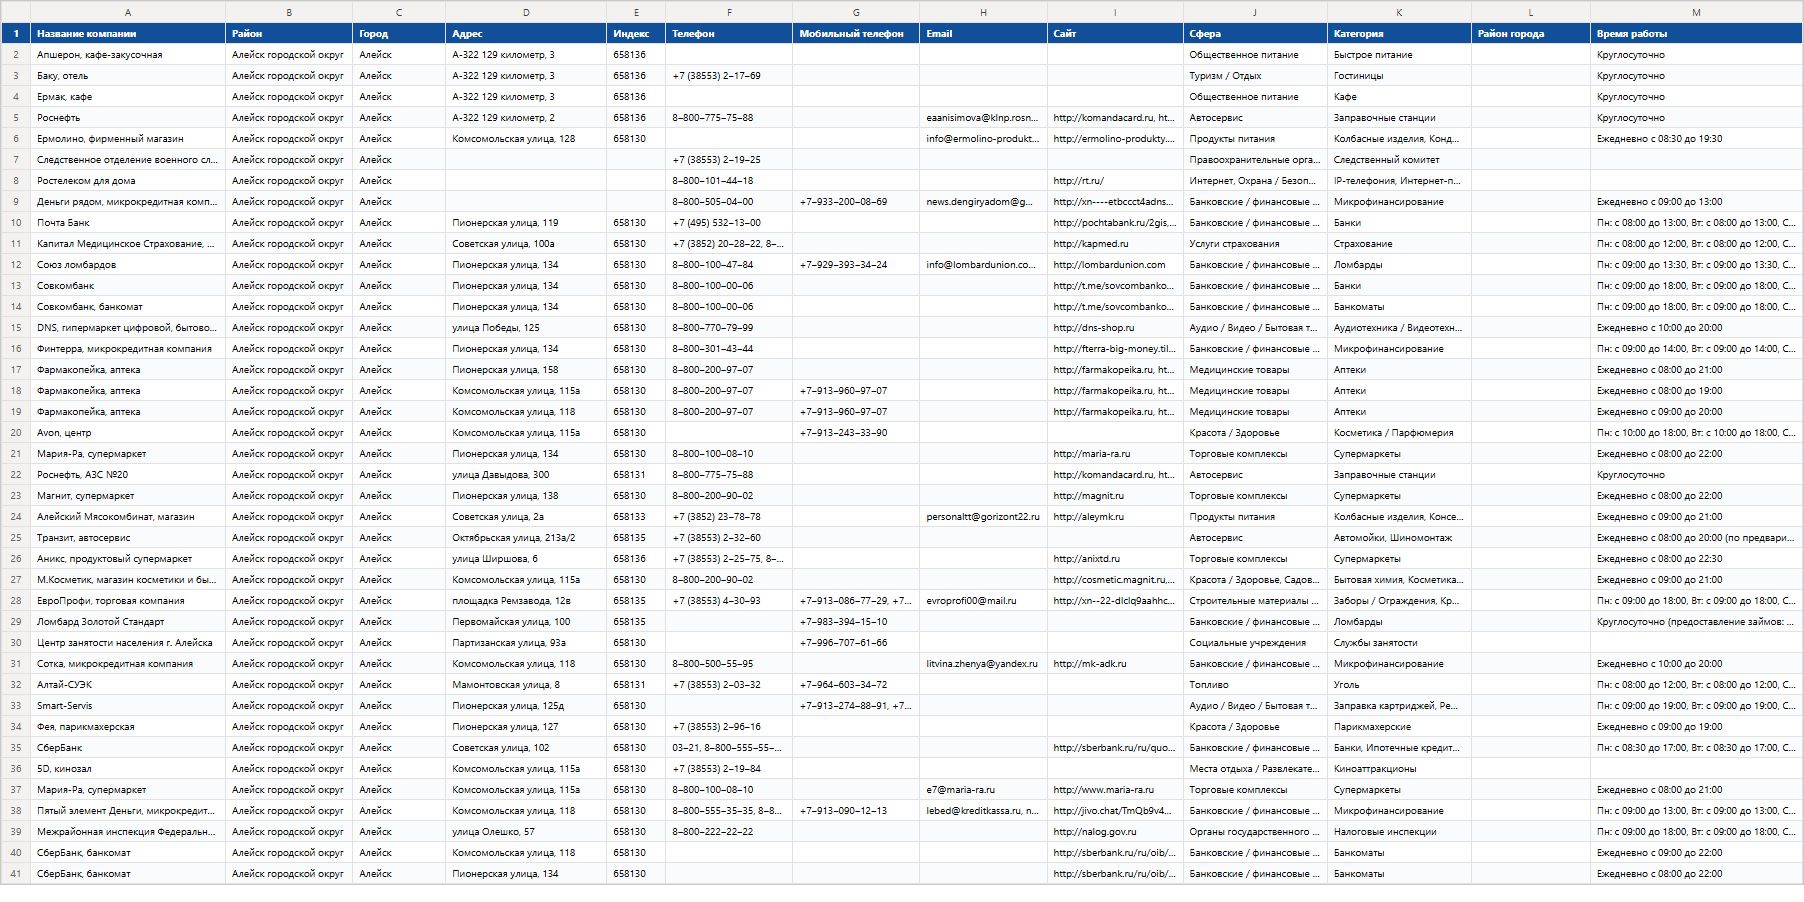This screenshot has height=902, width=1804.
Task: Click cell 'Совкомбанк, банкомат'
Action: (128, 307)
